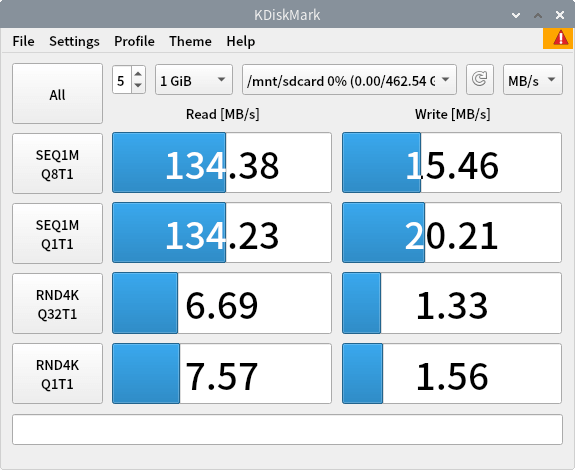This screenshot has width=575, height=470.
Task: Click the refresh storage list icon button
Action: 480,80
